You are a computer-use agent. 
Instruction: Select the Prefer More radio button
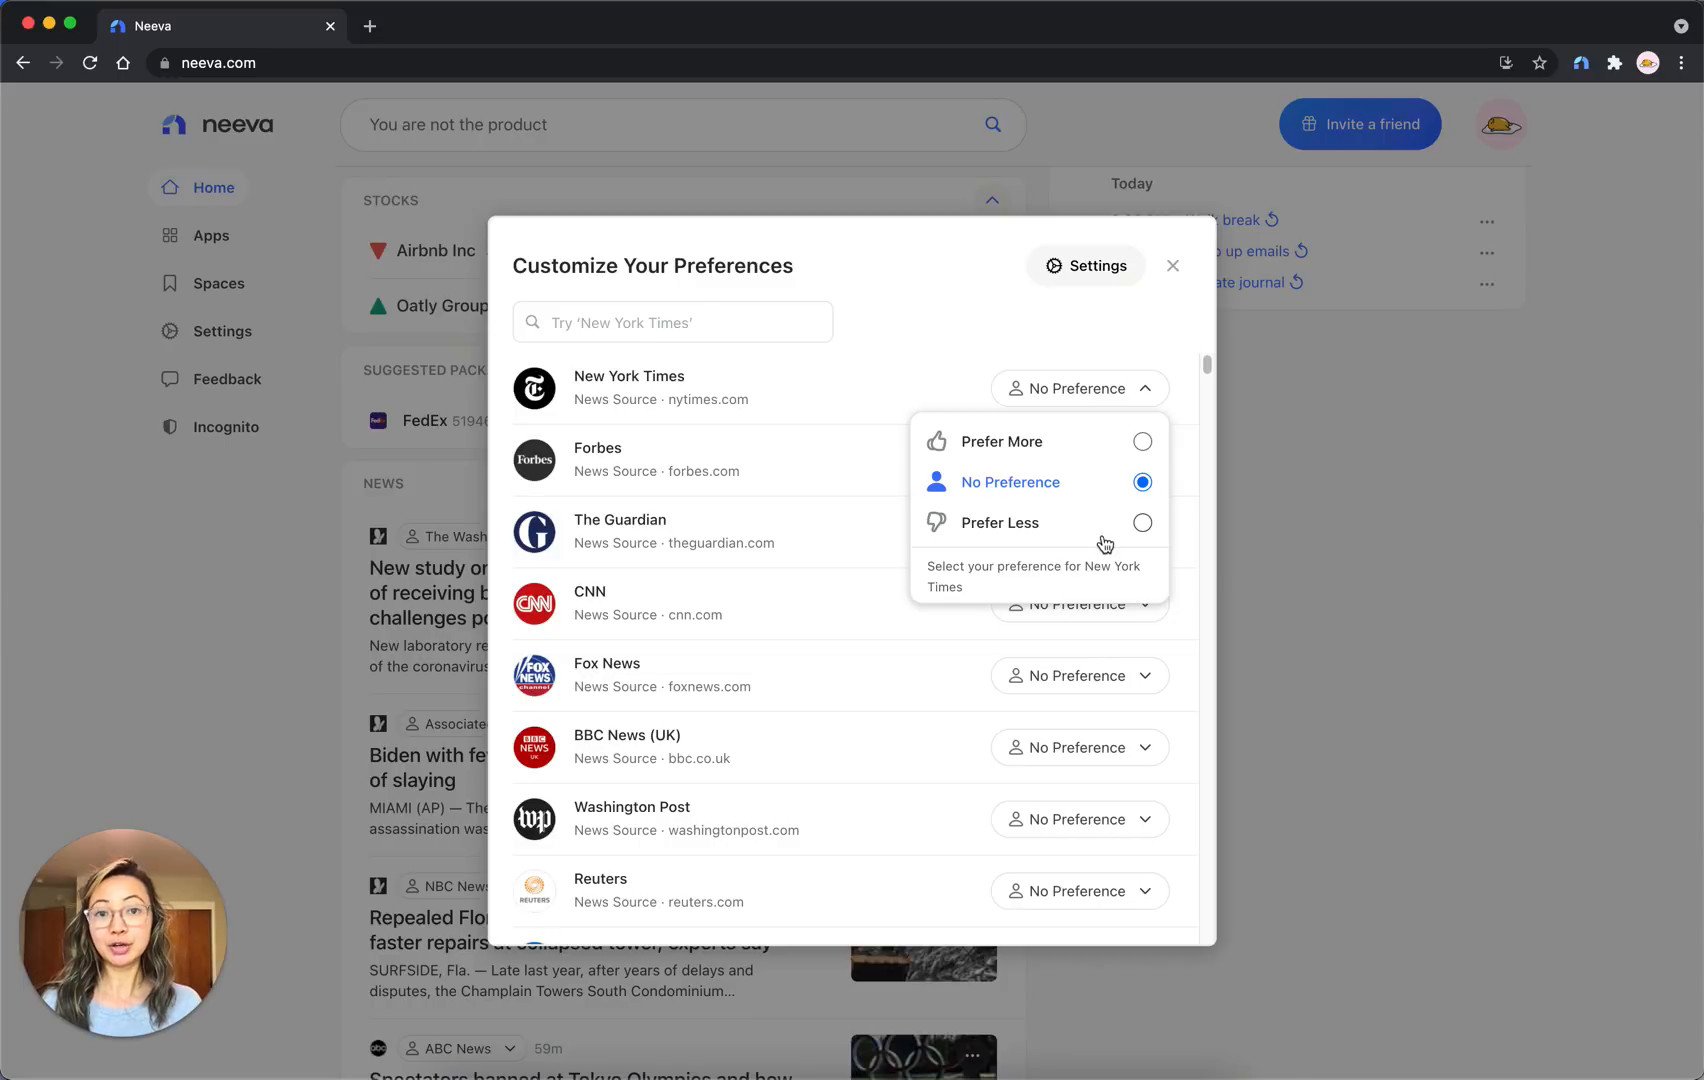(1142, 442)
